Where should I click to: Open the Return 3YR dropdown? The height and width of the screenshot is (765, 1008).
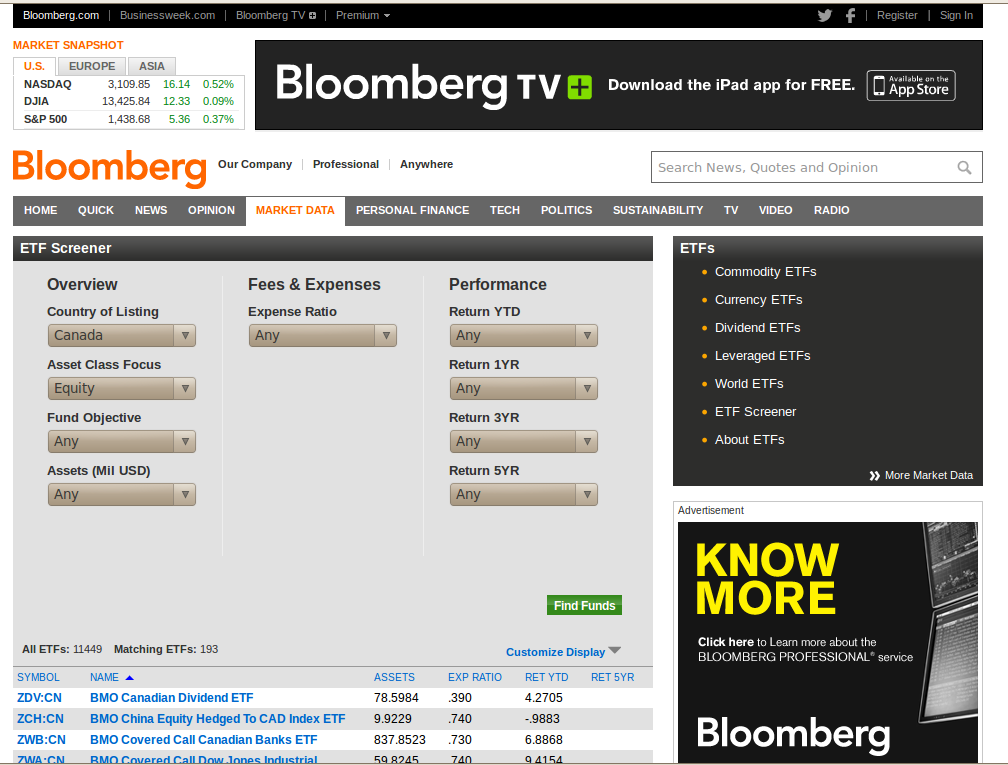pos(524,442)
